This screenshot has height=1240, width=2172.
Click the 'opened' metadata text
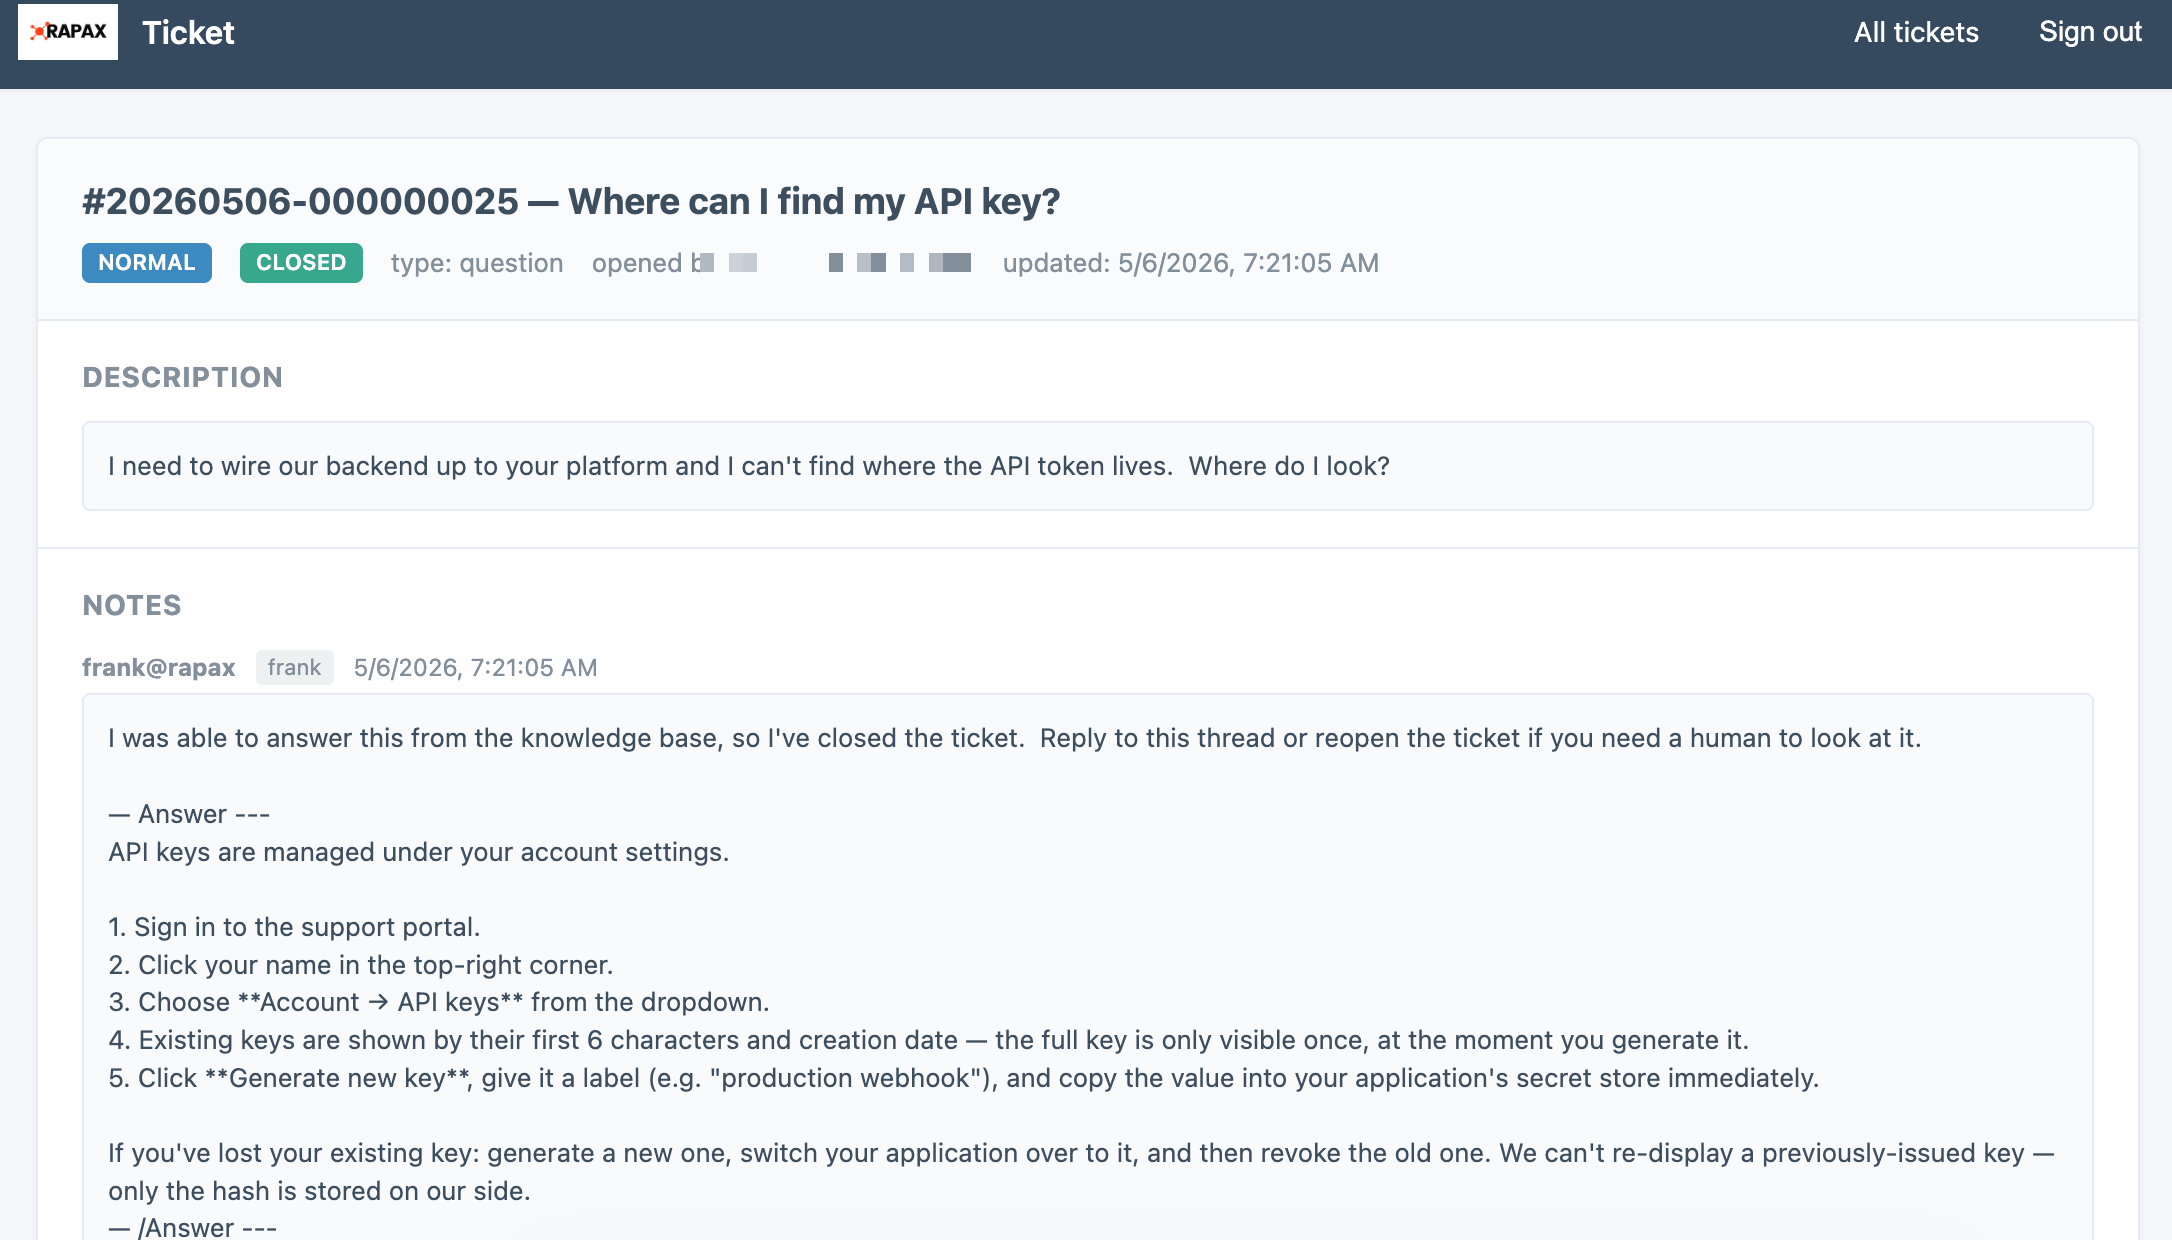[x=637, y=263]
